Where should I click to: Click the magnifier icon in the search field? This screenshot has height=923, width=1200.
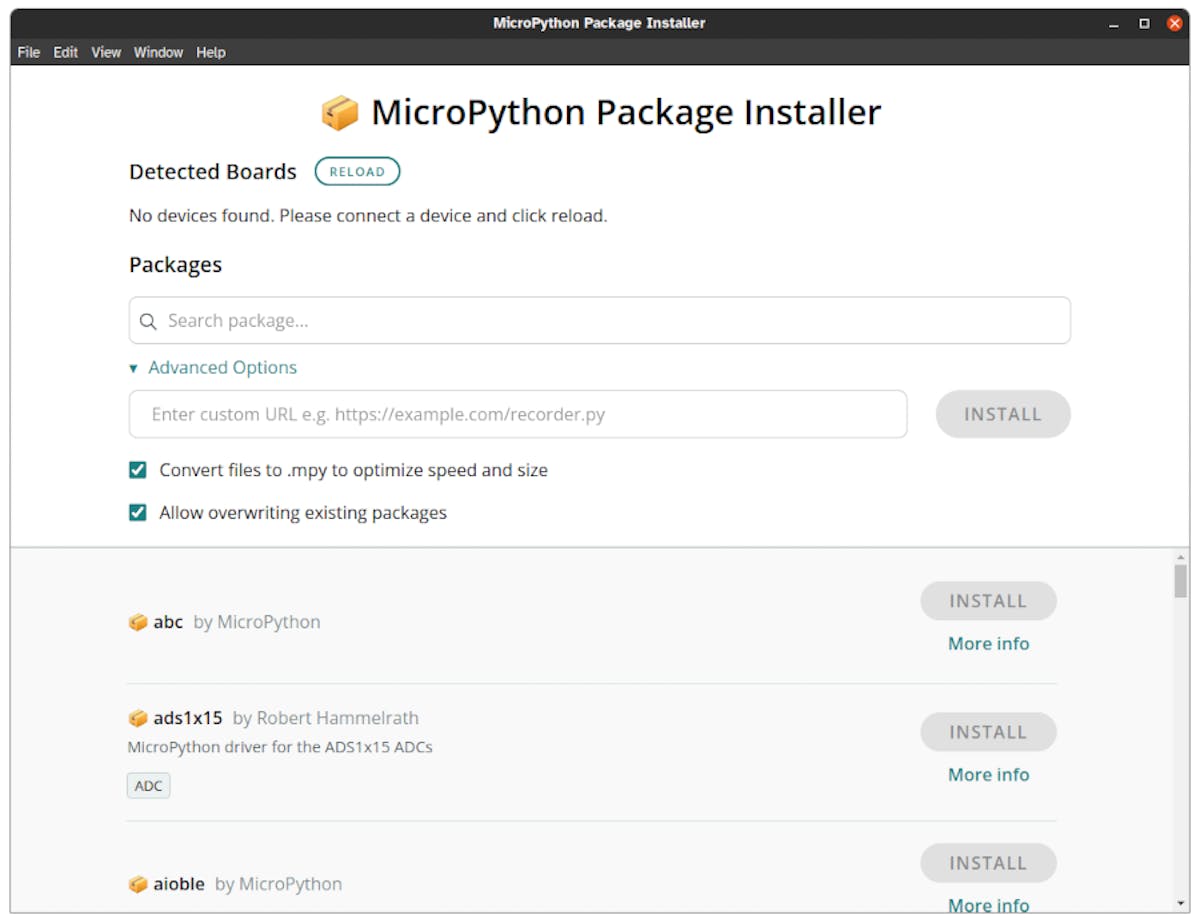(x=148, y=321)
